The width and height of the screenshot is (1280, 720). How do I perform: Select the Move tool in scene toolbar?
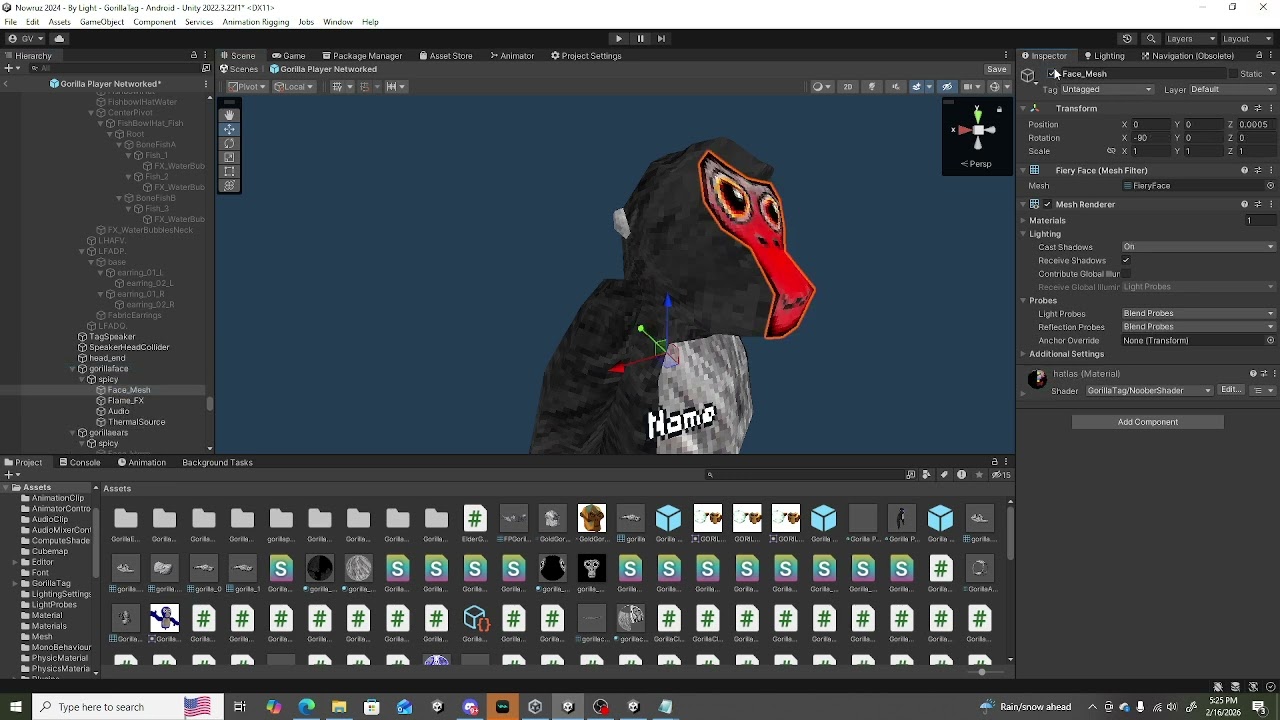[x=229, y=129]
